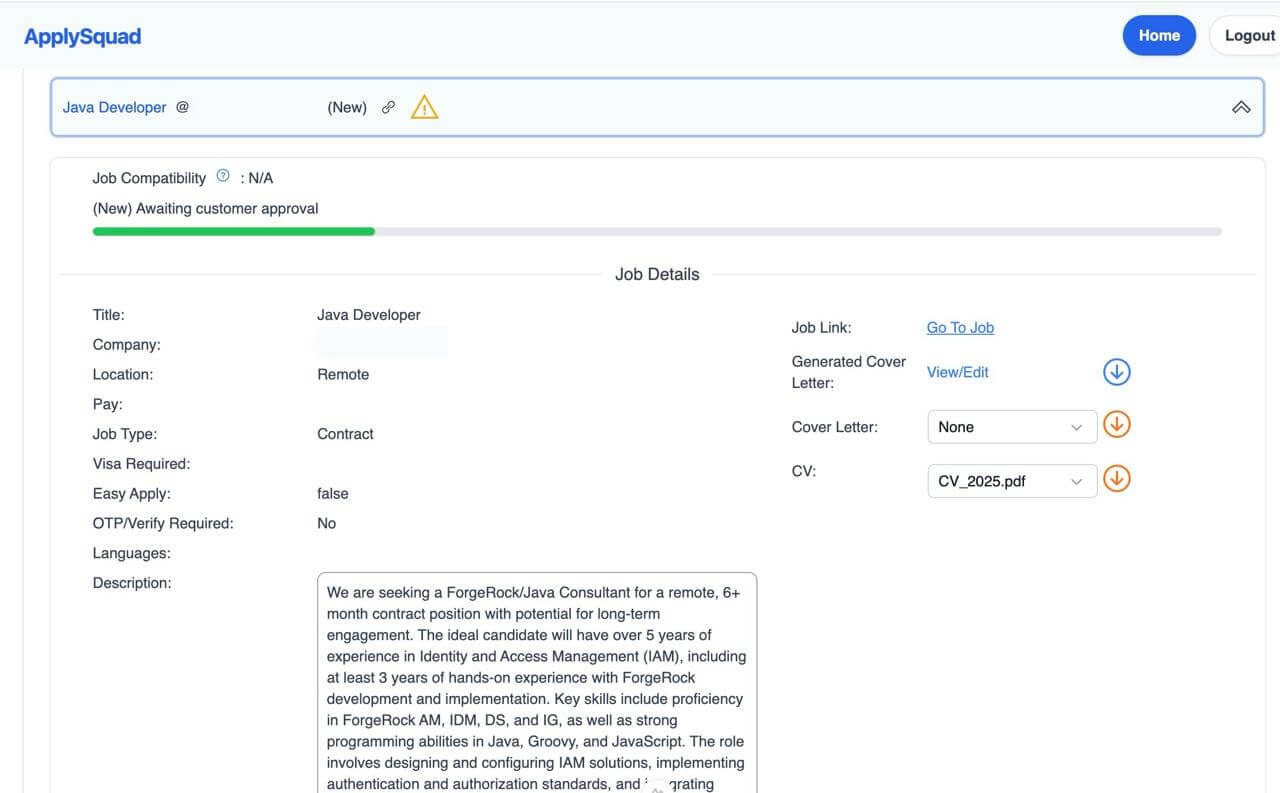1280x793 pixels.
Task: Open the Cover Letter dropdown showing None
Action: pyautogui.click(x=1011, y=427)
